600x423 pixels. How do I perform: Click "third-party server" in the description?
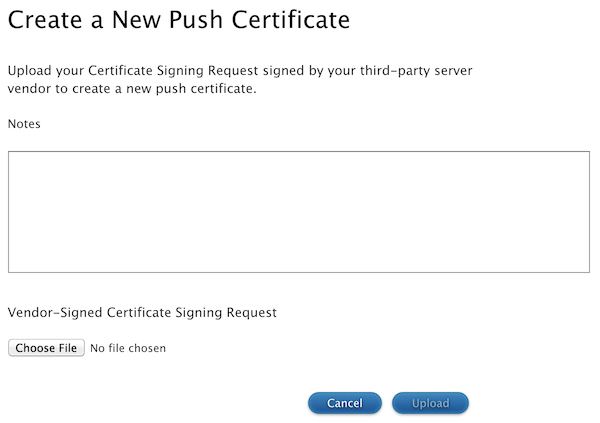[x=416, y=71]
